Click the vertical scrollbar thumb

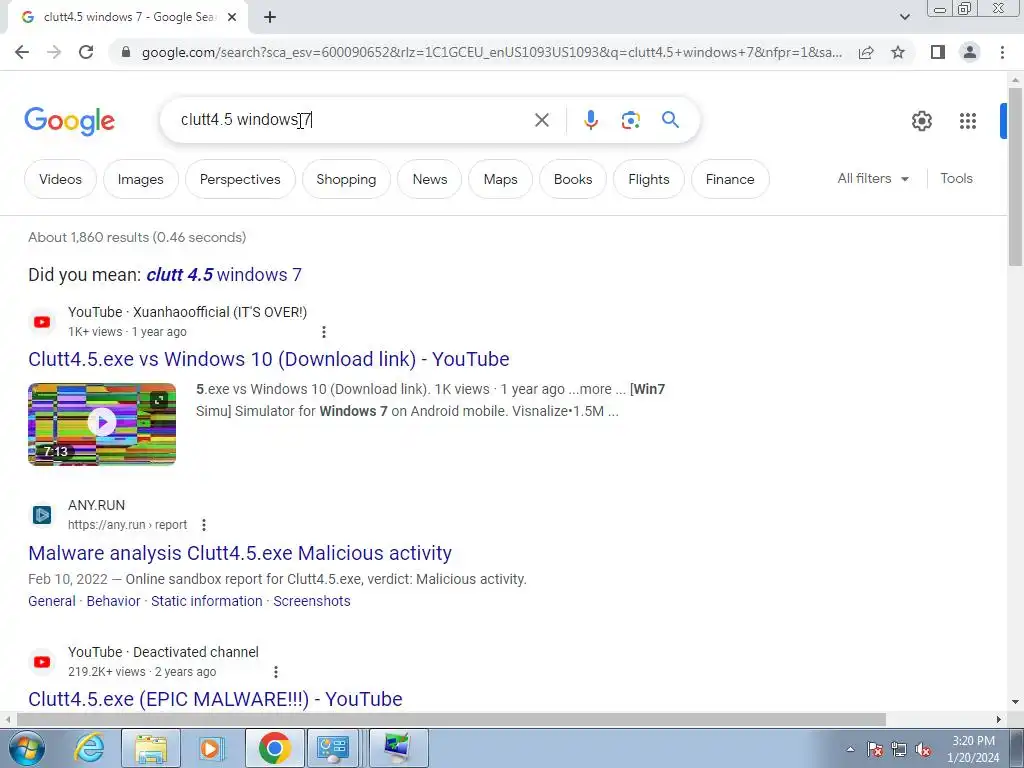tap(1015, 176)
